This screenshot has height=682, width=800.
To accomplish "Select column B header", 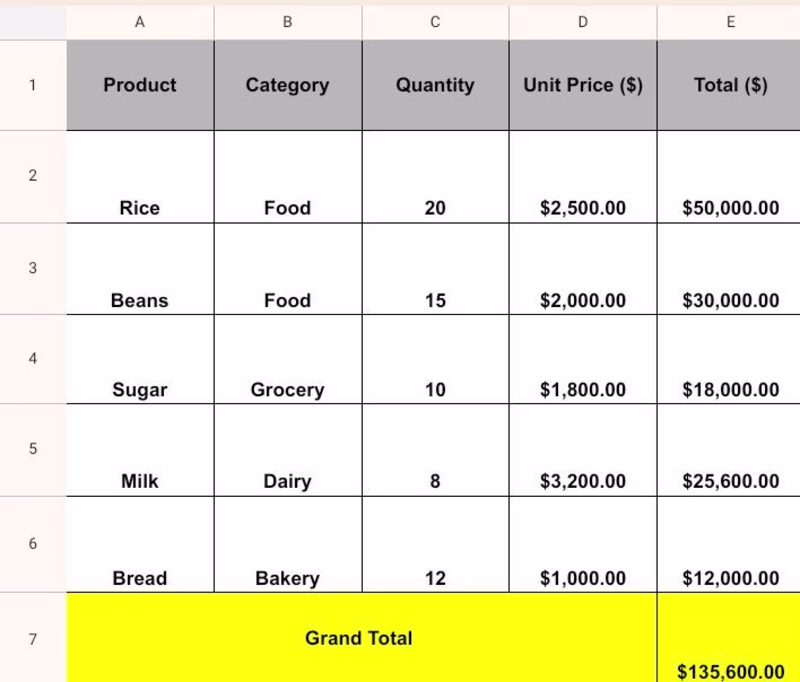I will coord(288,22).
